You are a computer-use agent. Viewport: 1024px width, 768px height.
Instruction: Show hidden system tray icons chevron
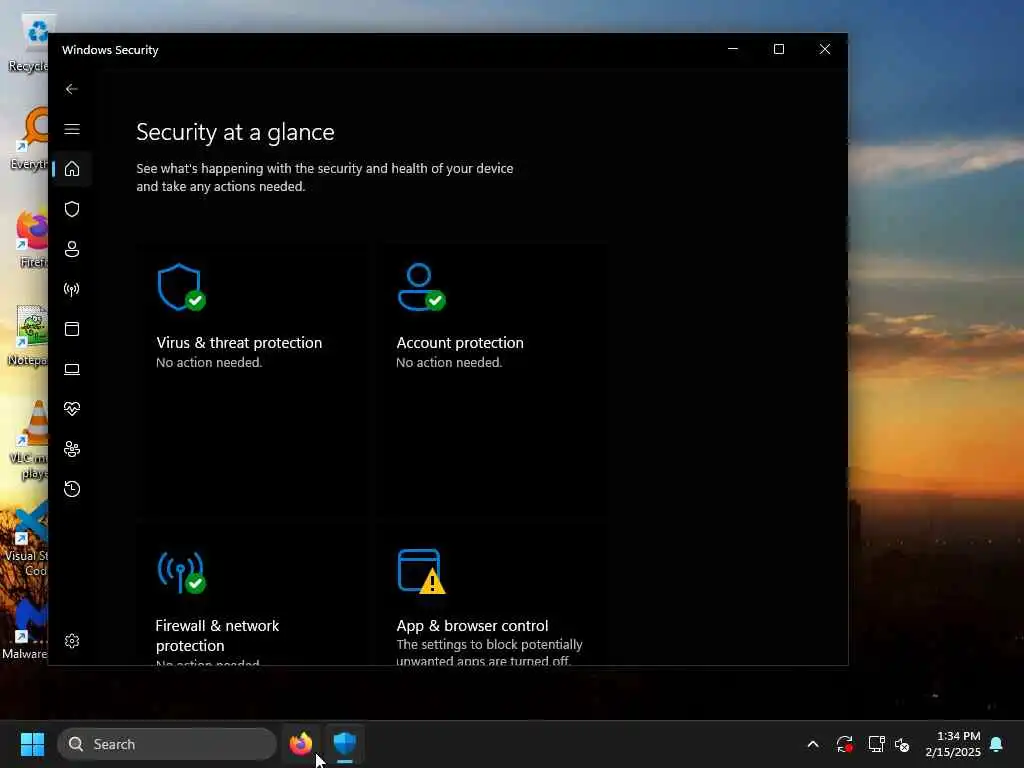(x=813, y=744)
